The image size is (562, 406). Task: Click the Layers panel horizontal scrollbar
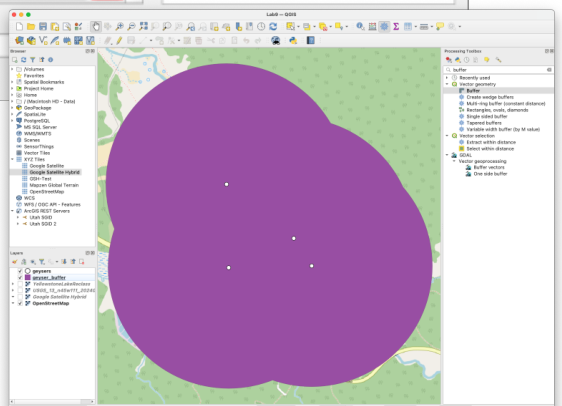point(52,401)
